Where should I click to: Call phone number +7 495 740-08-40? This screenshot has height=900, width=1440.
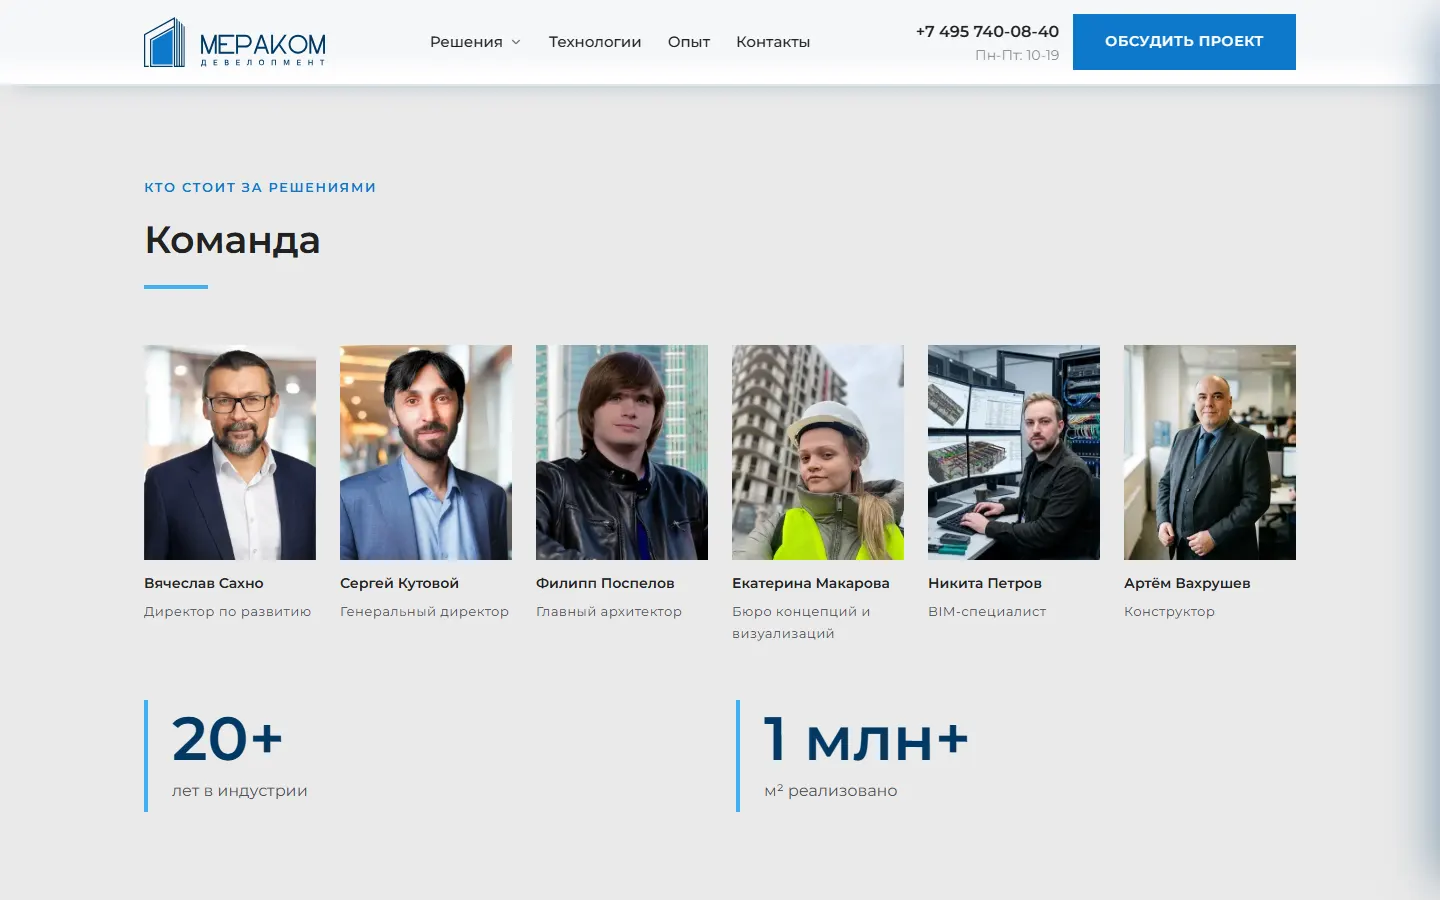pyautogui.click(x=987, y=31)
